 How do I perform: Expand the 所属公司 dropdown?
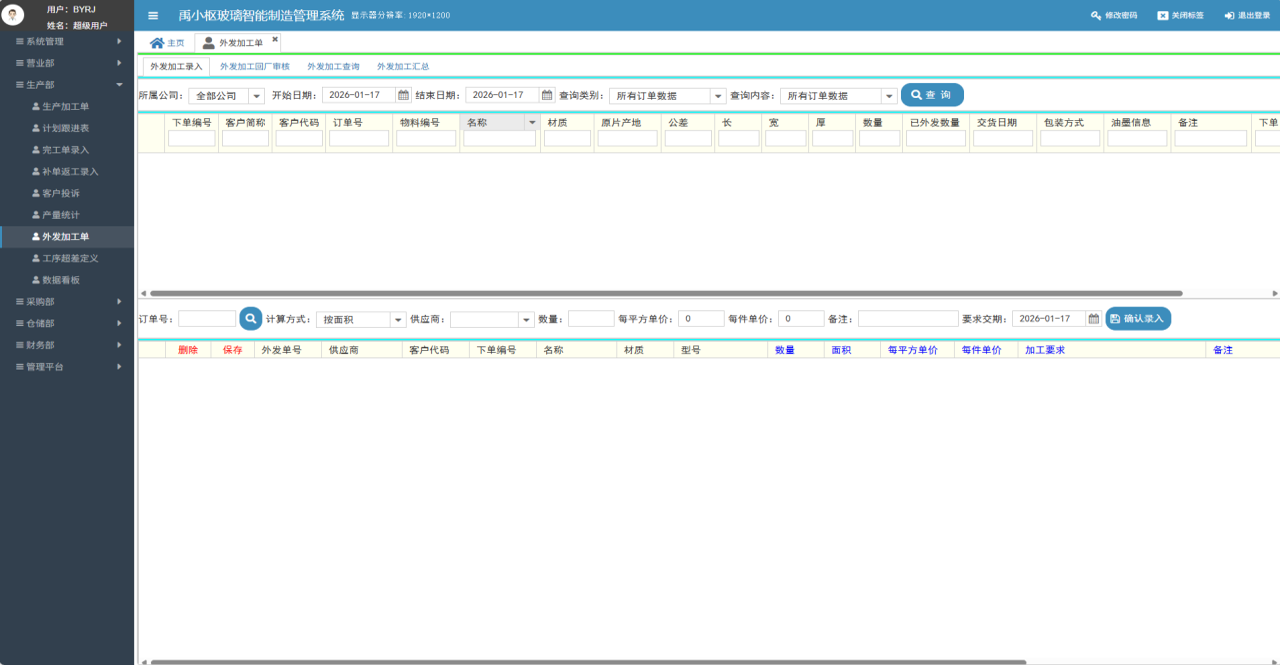pos(256,96)
